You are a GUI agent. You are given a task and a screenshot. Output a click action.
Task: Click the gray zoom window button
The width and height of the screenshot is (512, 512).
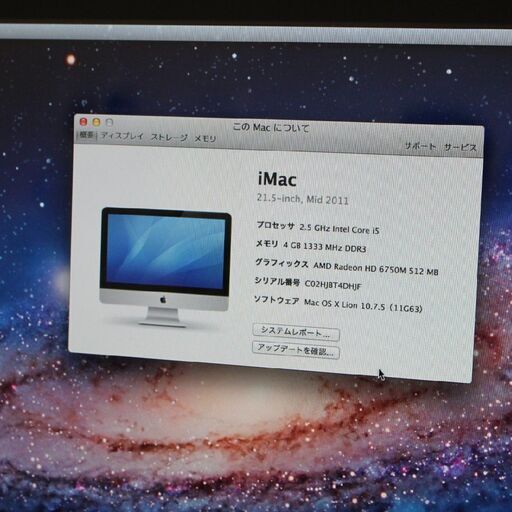coord(109,123)
